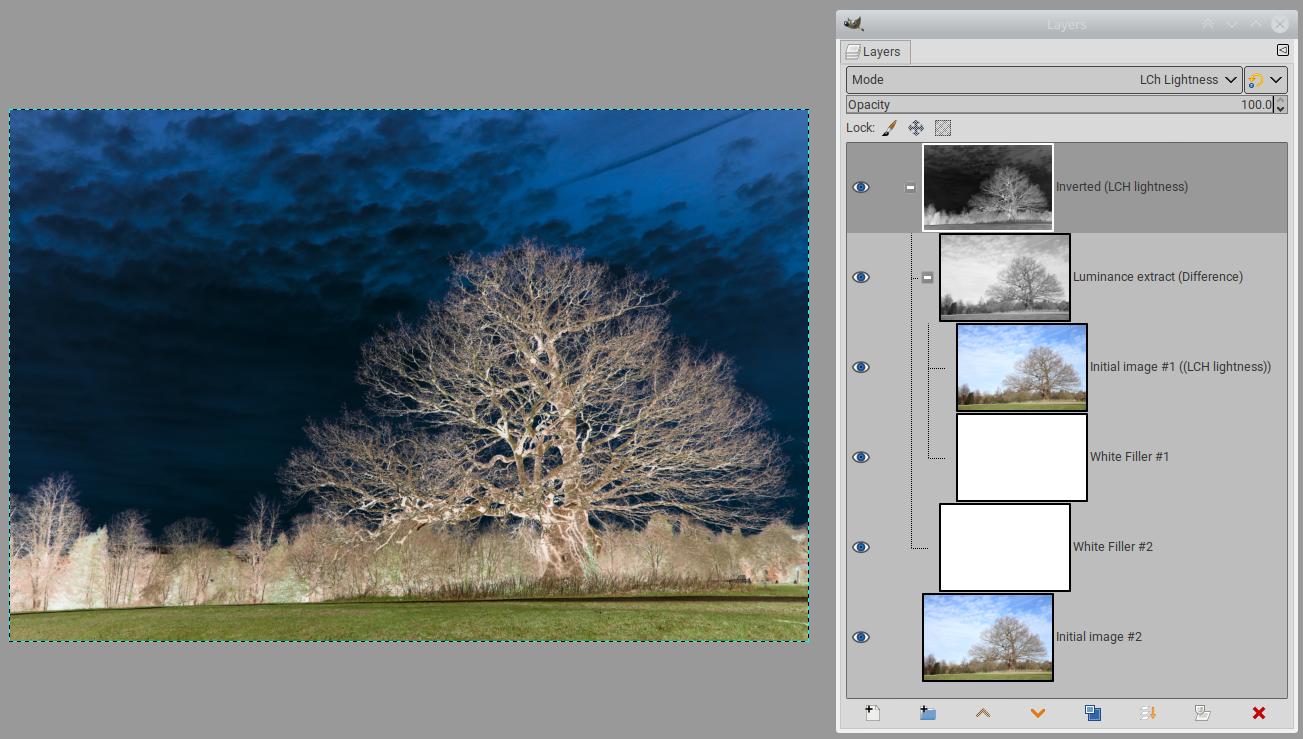The width and height of the screenshot is (1303, 739).
Task: Collapse the Inverted (LCH lightness) layer group
Action: [x=910, y=187]
